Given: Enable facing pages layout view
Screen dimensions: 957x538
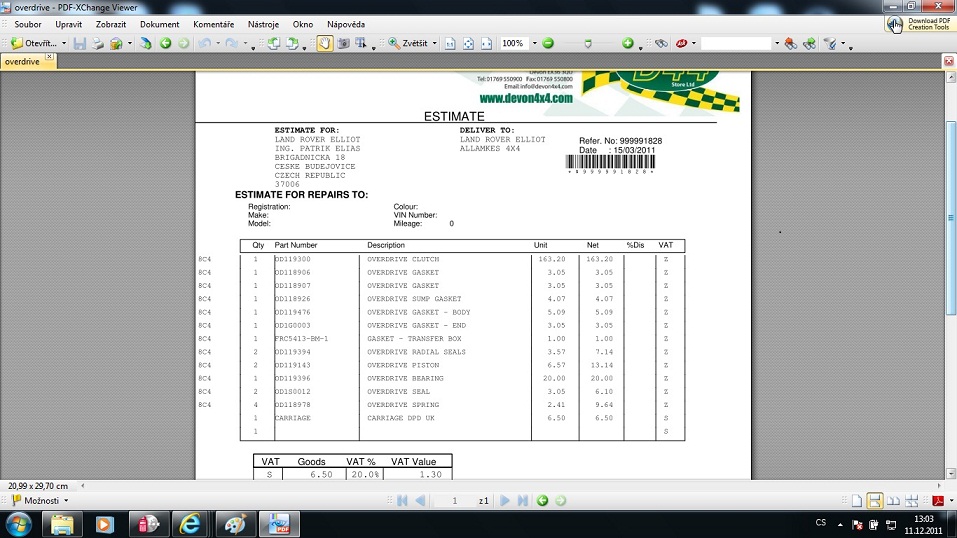Looking at the screenshot, I should tap(892, 500).
